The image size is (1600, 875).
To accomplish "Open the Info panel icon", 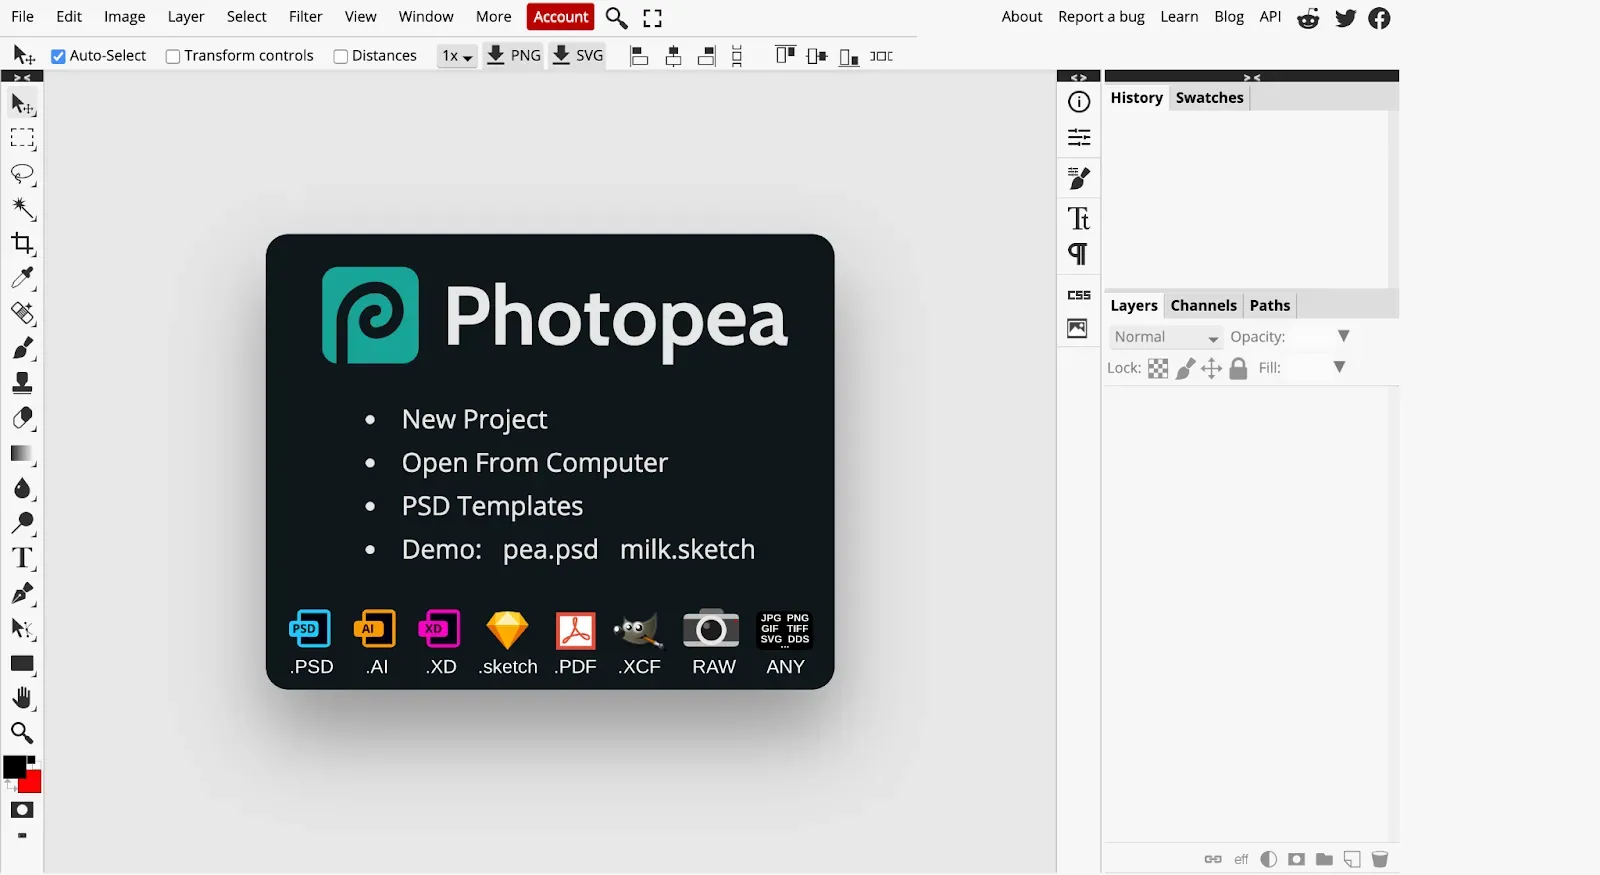I will click(1079, 102).
